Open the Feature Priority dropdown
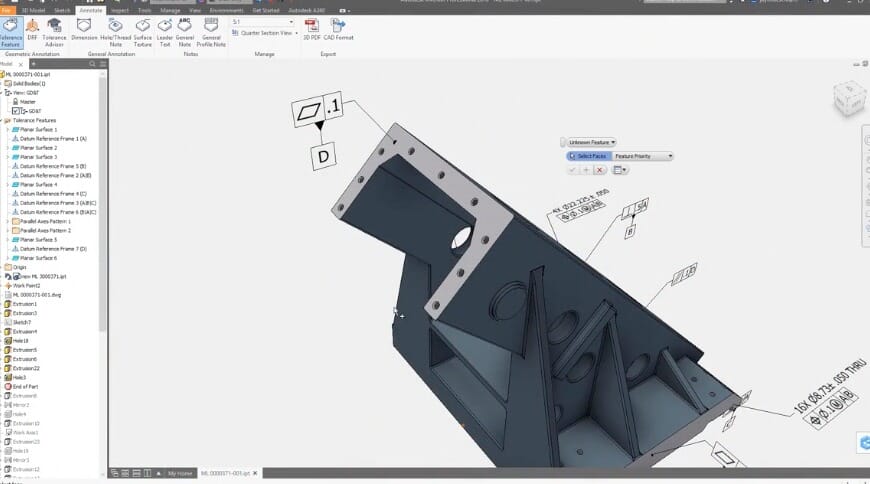The image size is (870, 484). click(642, 156)
